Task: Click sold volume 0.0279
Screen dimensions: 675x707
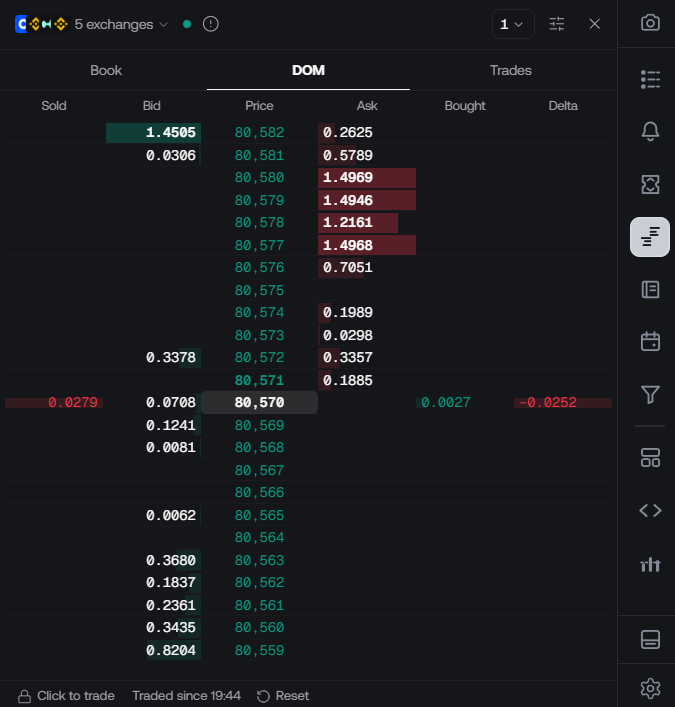Action: (x=73, y=402)
